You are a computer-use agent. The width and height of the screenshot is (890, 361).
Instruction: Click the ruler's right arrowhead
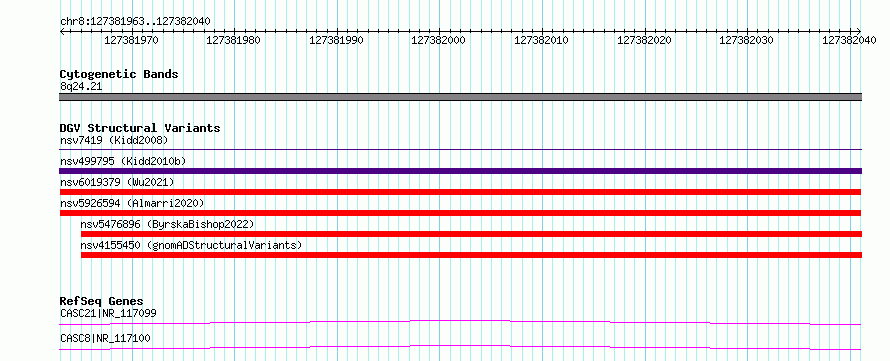[859, 31]
